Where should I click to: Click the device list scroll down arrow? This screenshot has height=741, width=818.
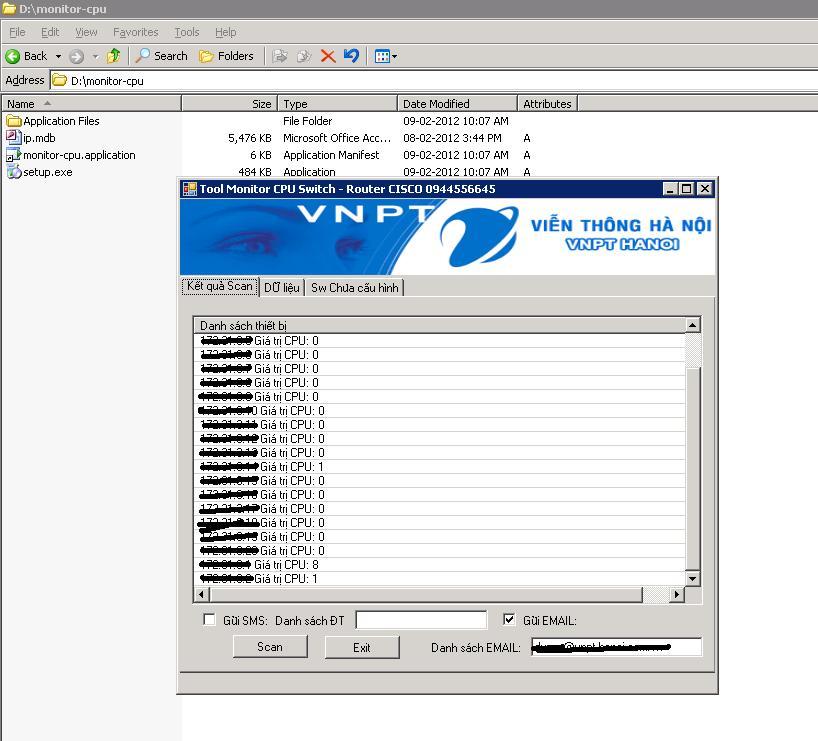tap(691, 578)
